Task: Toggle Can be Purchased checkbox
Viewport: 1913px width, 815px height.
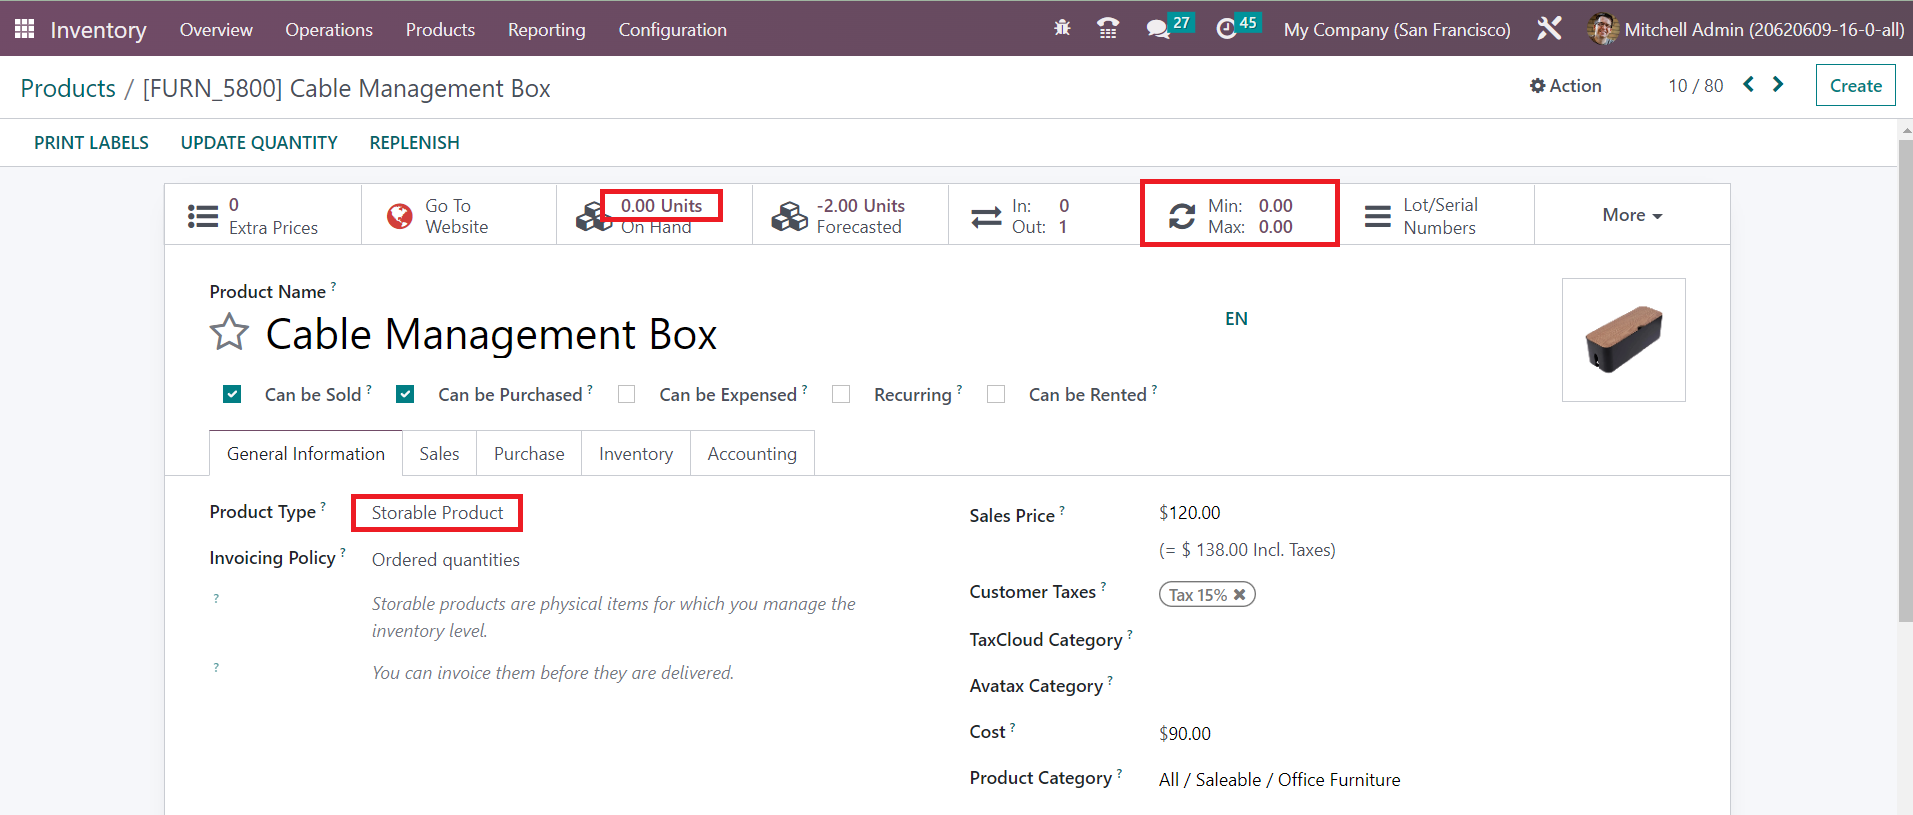Action: (x=405, y=394)
